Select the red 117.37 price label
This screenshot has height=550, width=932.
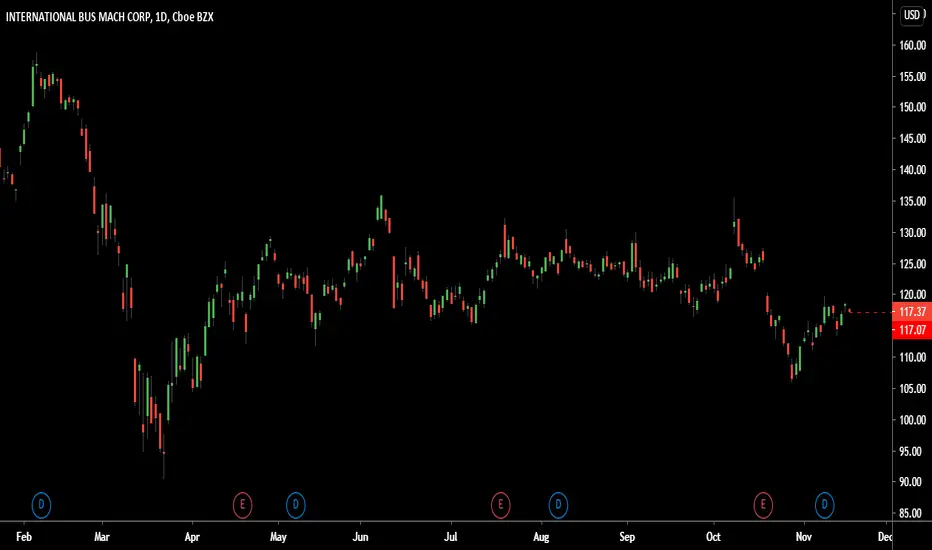(x=912, y=311)
